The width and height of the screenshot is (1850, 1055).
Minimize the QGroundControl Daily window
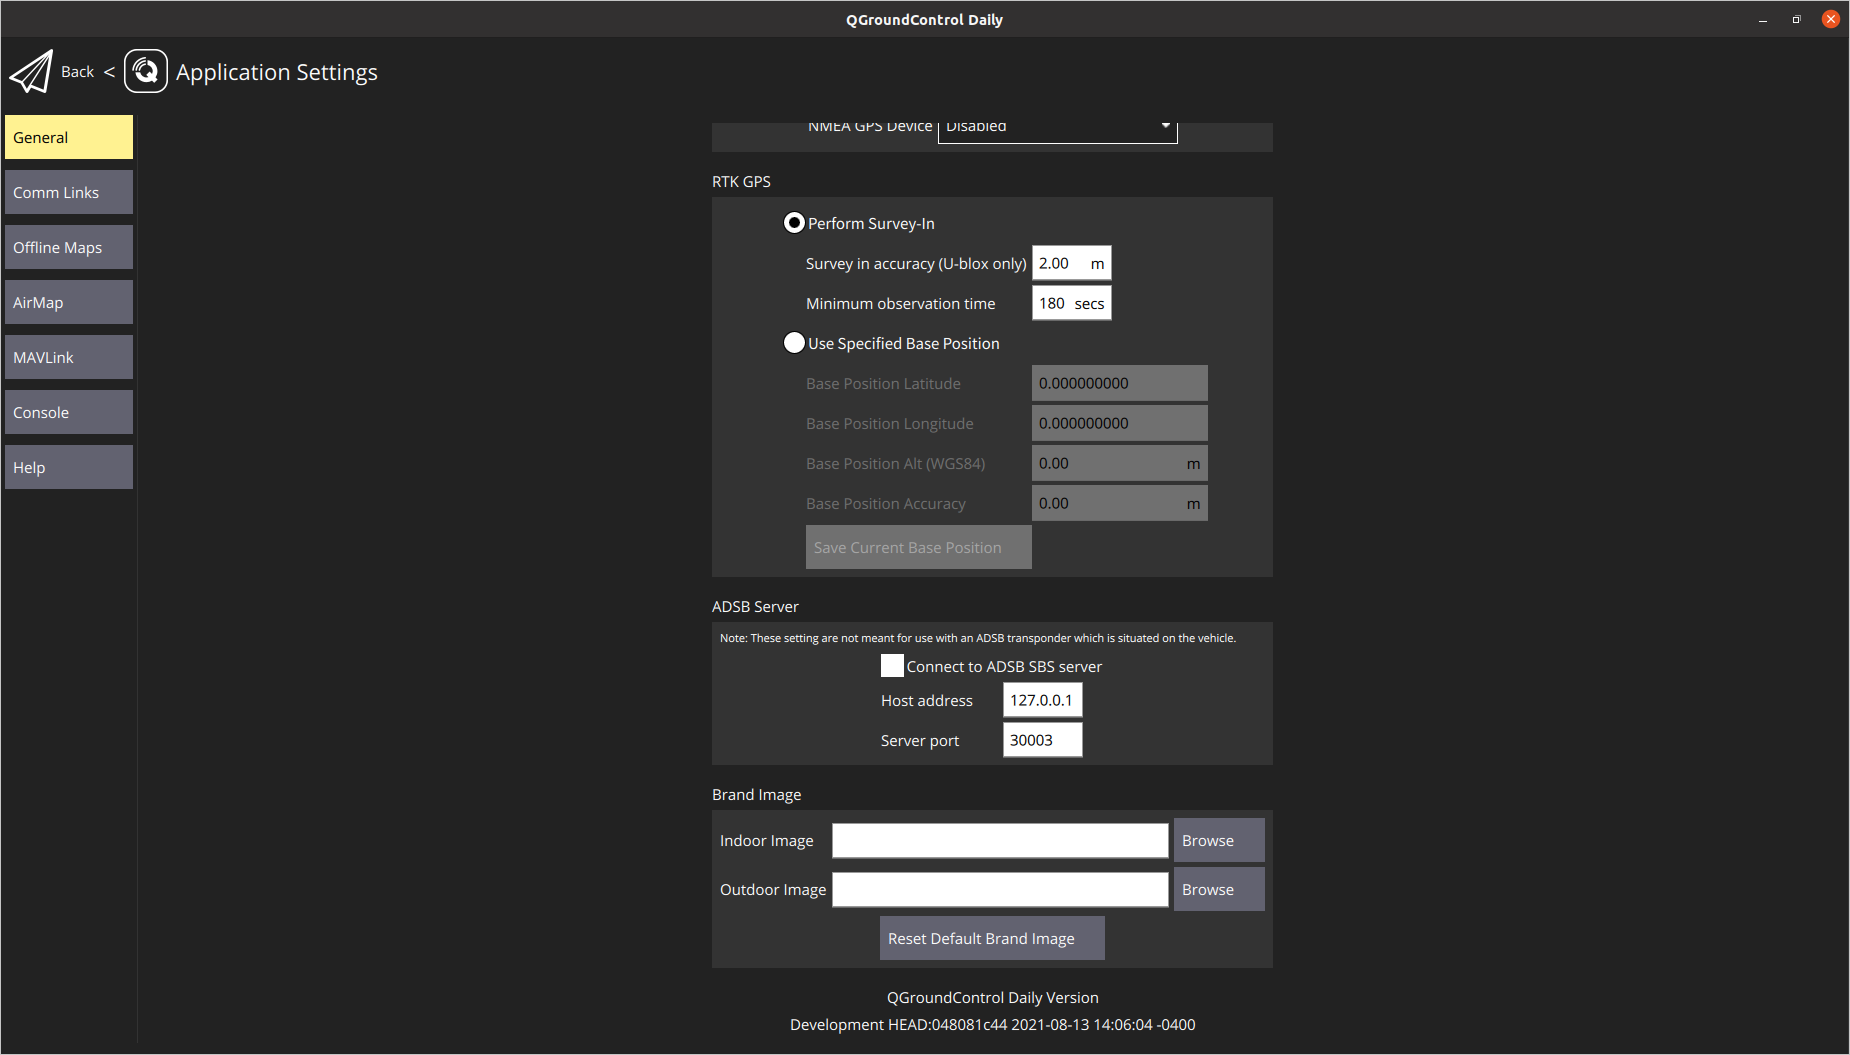coord(1761,19)
